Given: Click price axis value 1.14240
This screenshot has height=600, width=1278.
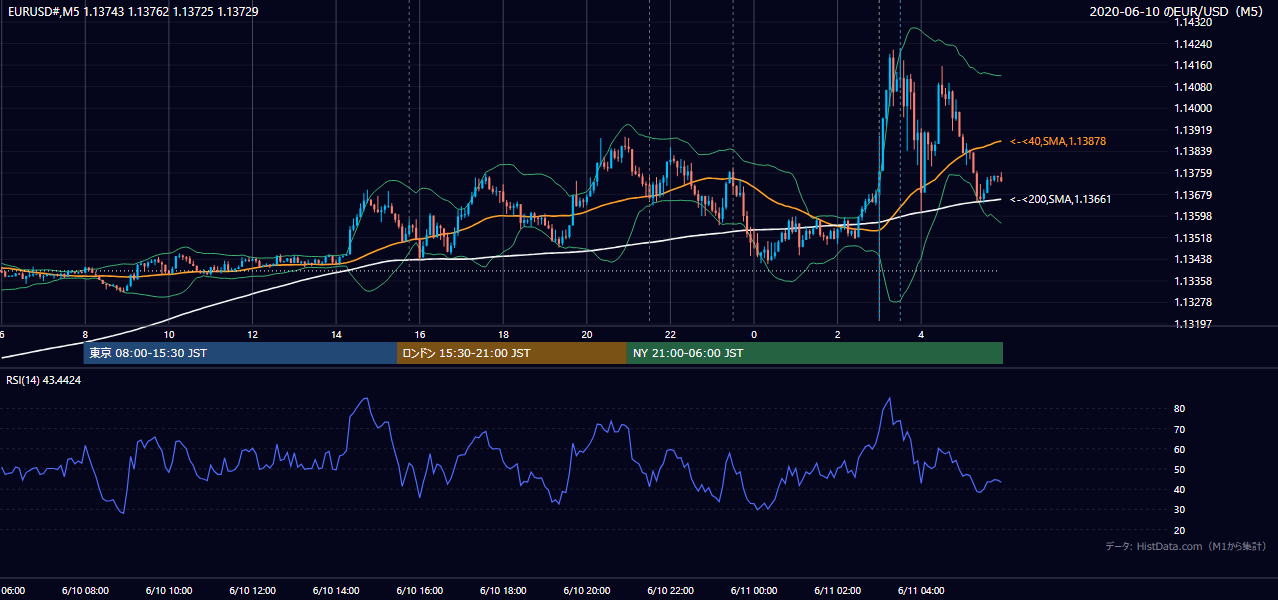Looking at the screenshot, I should (x=1192, y=44).
